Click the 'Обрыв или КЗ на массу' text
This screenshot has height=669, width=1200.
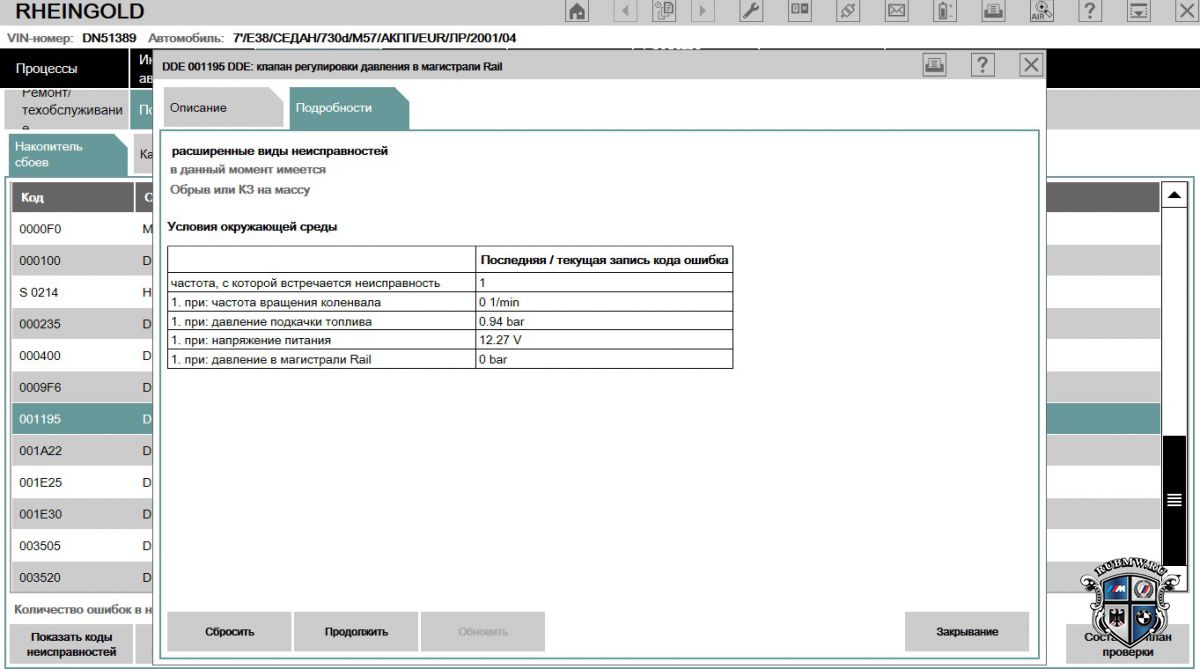240,189
